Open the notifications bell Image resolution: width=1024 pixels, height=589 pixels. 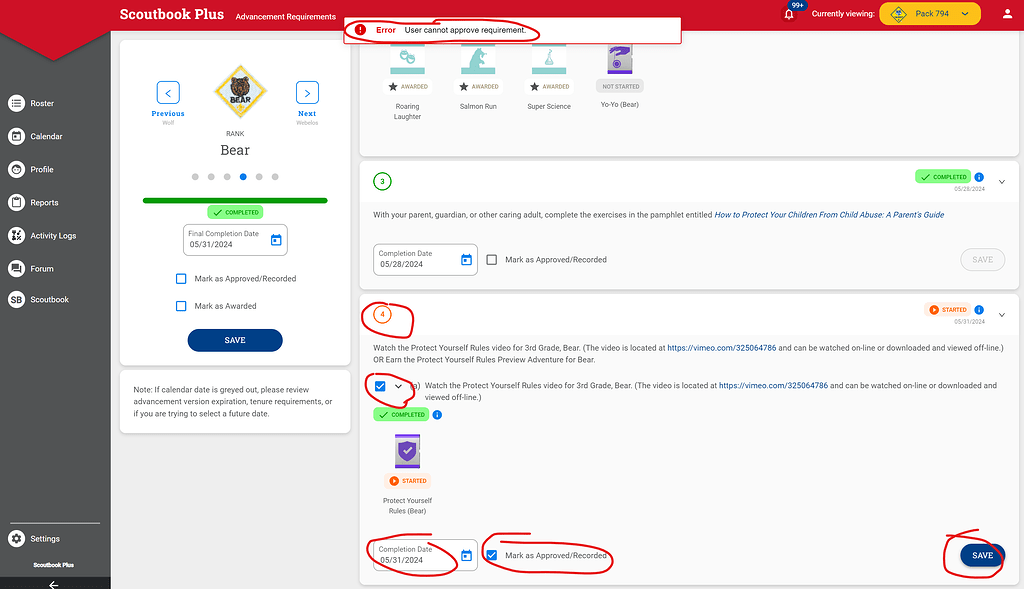[789, 13]
